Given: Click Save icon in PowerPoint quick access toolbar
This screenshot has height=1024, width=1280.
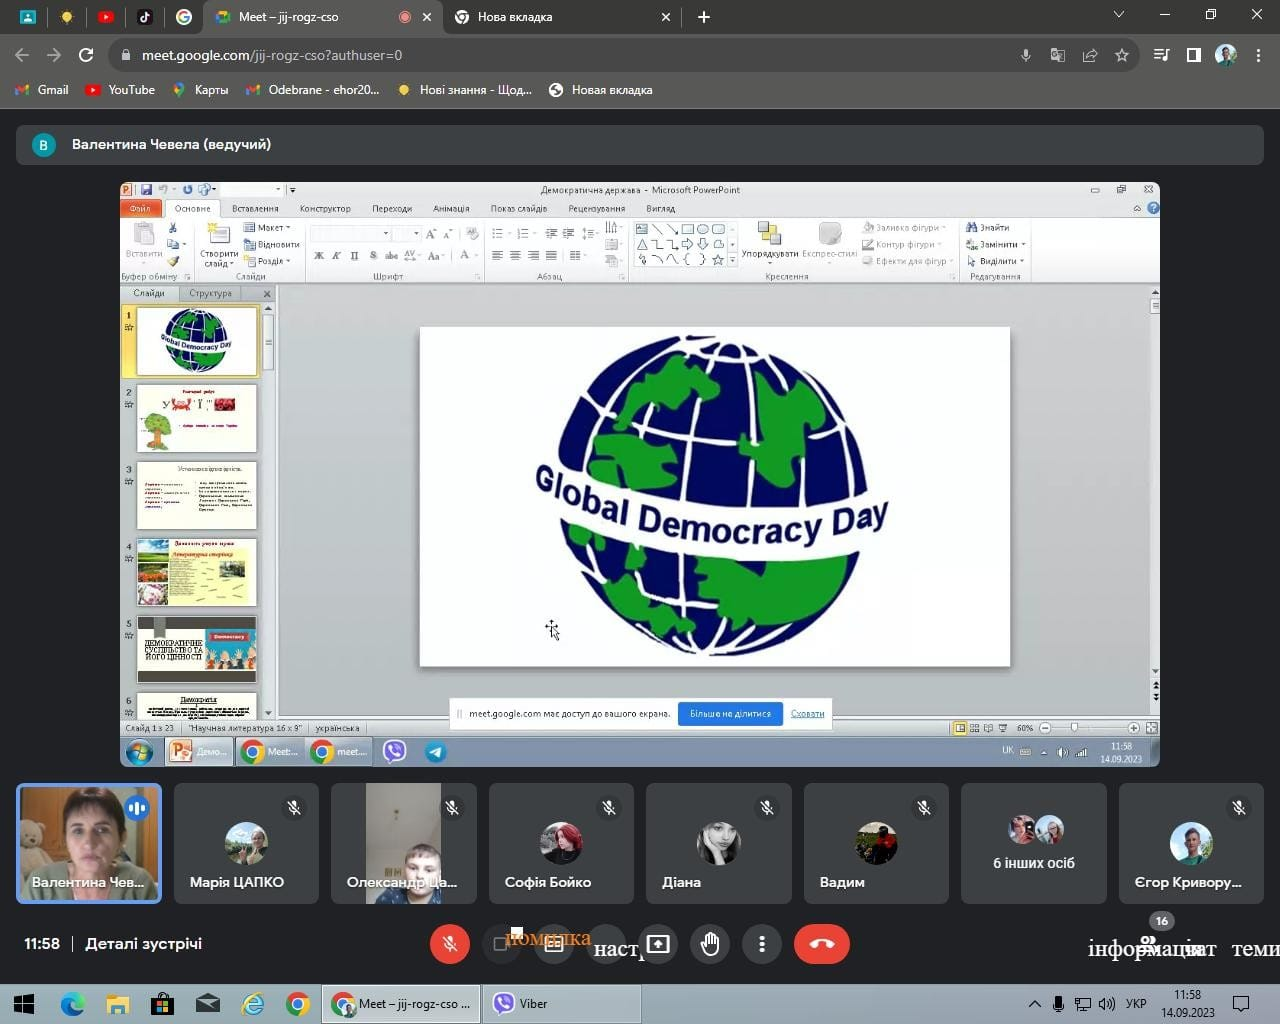Looking at the screenshot, I should (146, 190).
